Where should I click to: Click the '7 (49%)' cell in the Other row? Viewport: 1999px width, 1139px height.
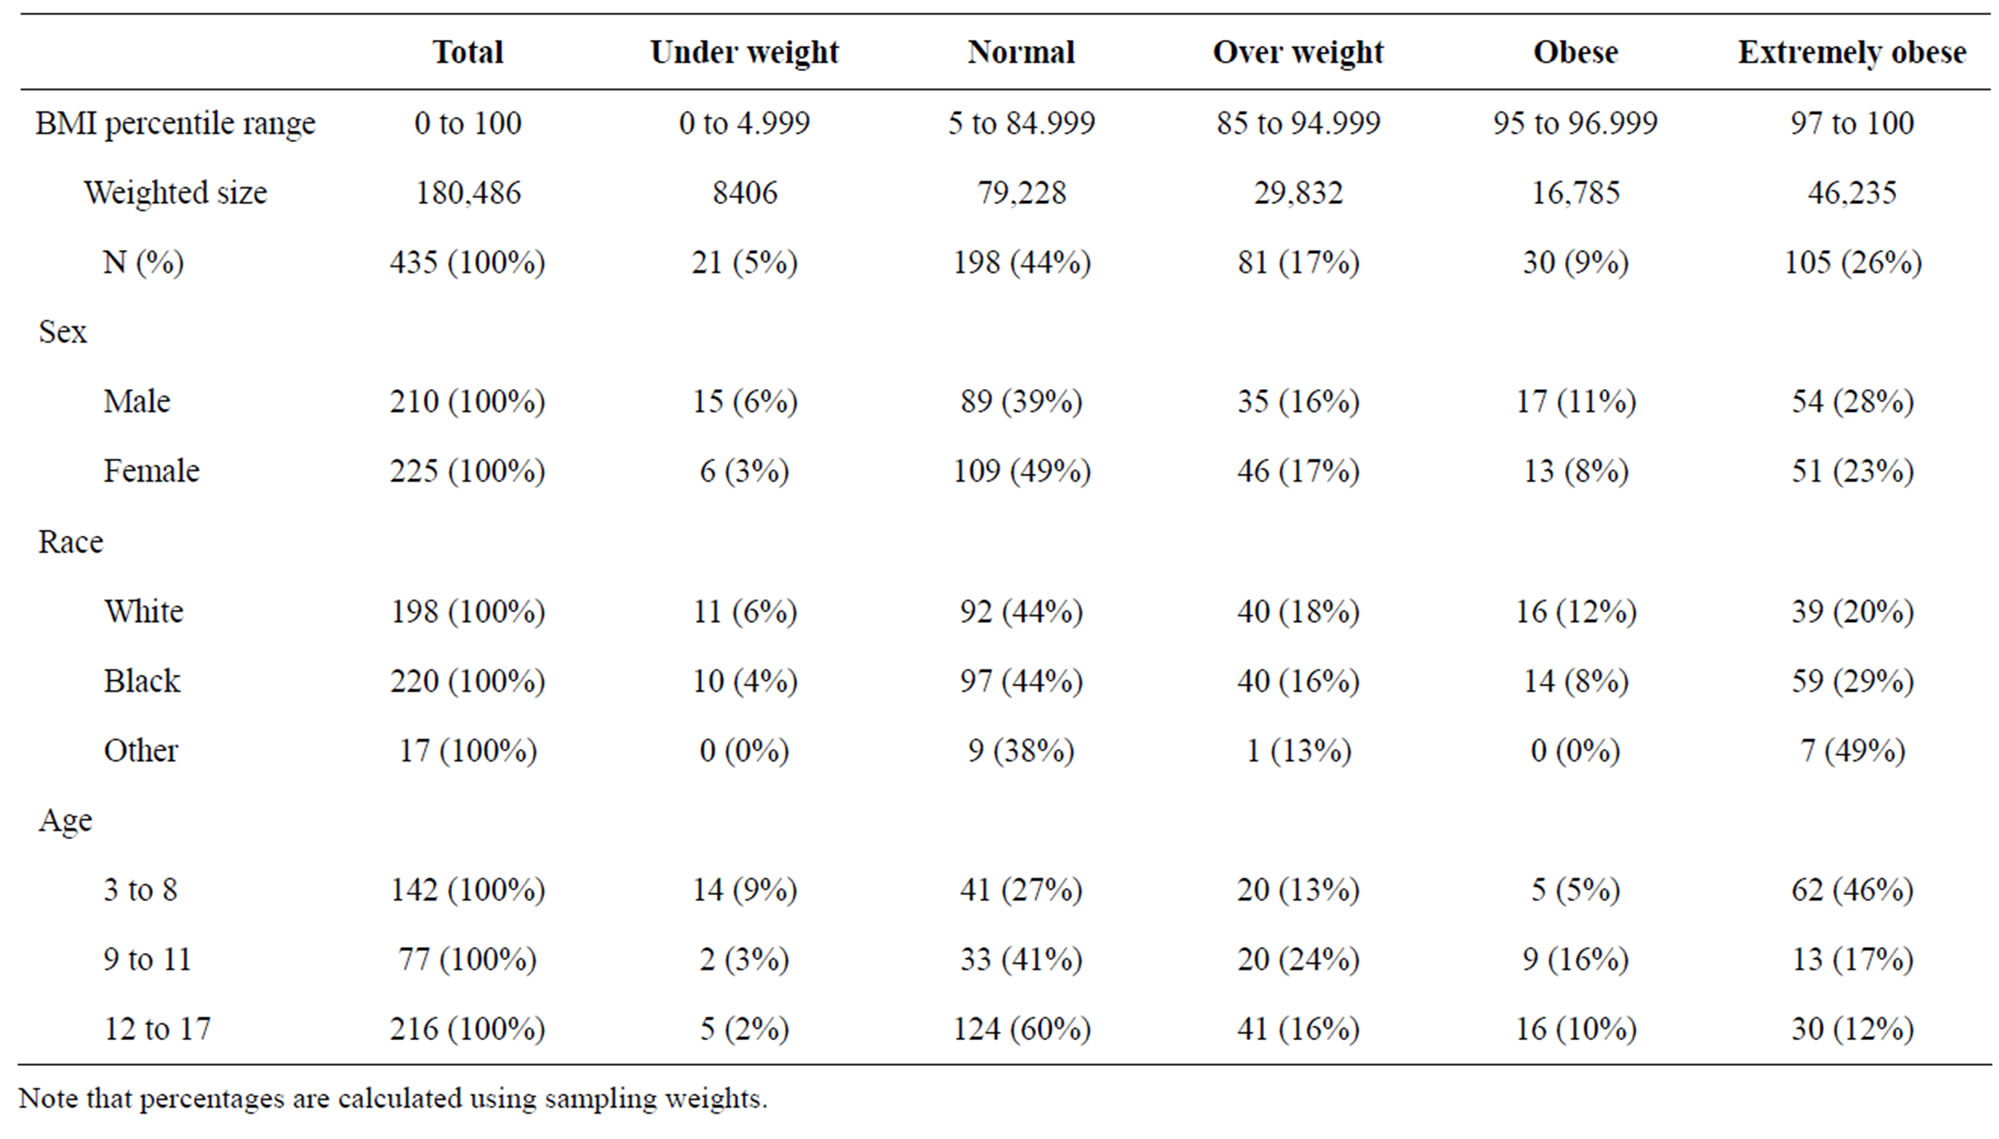coord(1852,750)
